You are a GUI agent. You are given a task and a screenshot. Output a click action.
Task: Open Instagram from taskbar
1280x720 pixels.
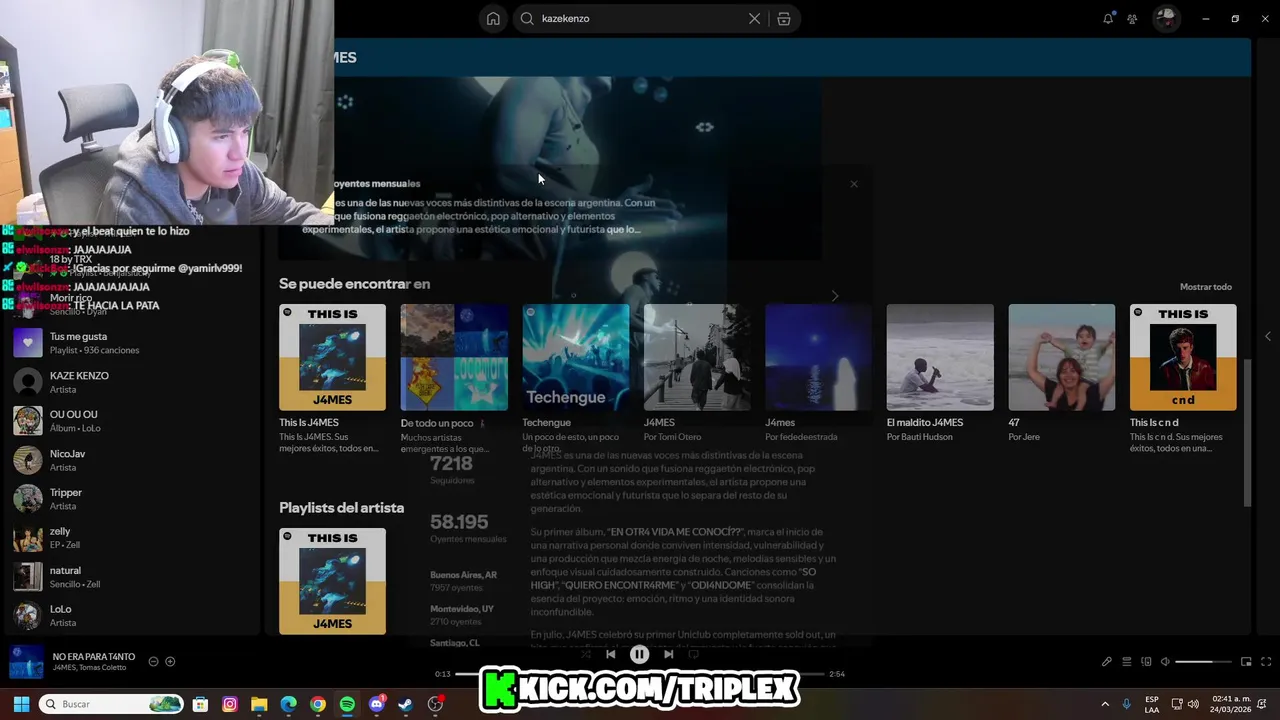pyautogui.click(x=230, y=704)
